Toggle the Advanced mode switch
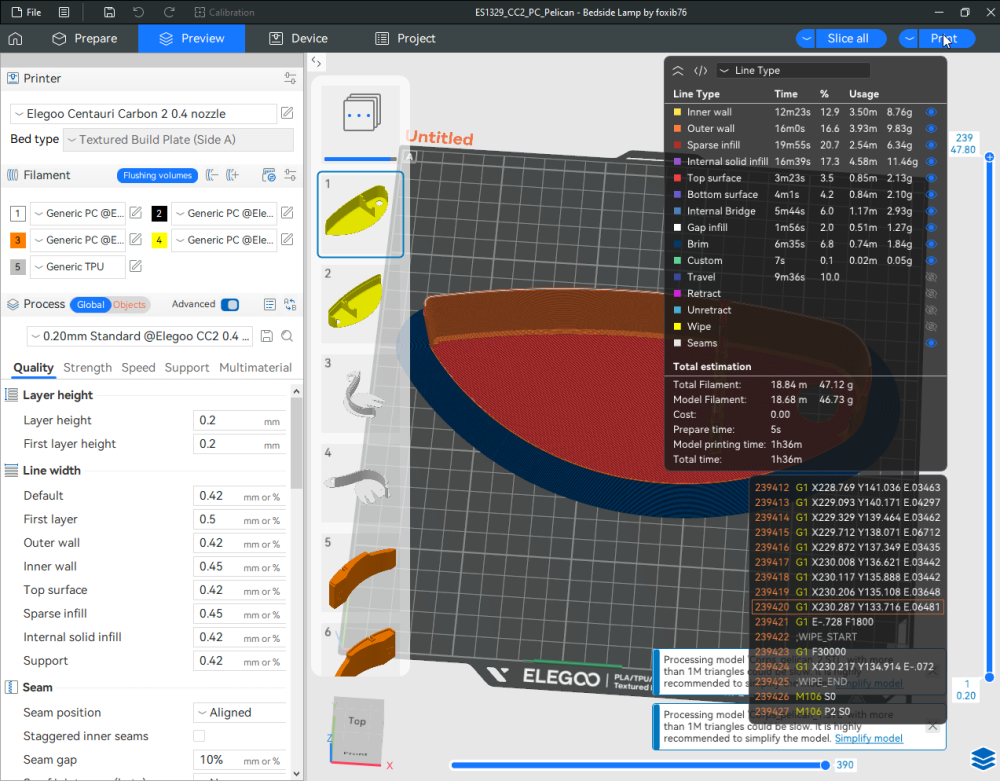Viewport: 1000px width, 781px height. click(x=230, y=305)
